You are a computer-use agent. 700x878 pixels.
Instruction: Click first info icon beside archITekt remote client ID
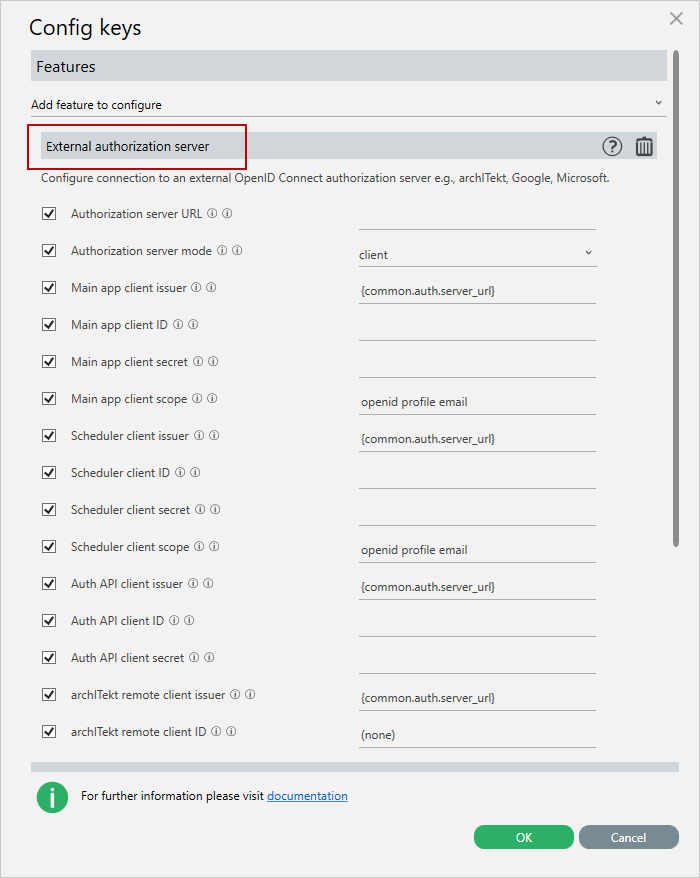click(216, 731)
